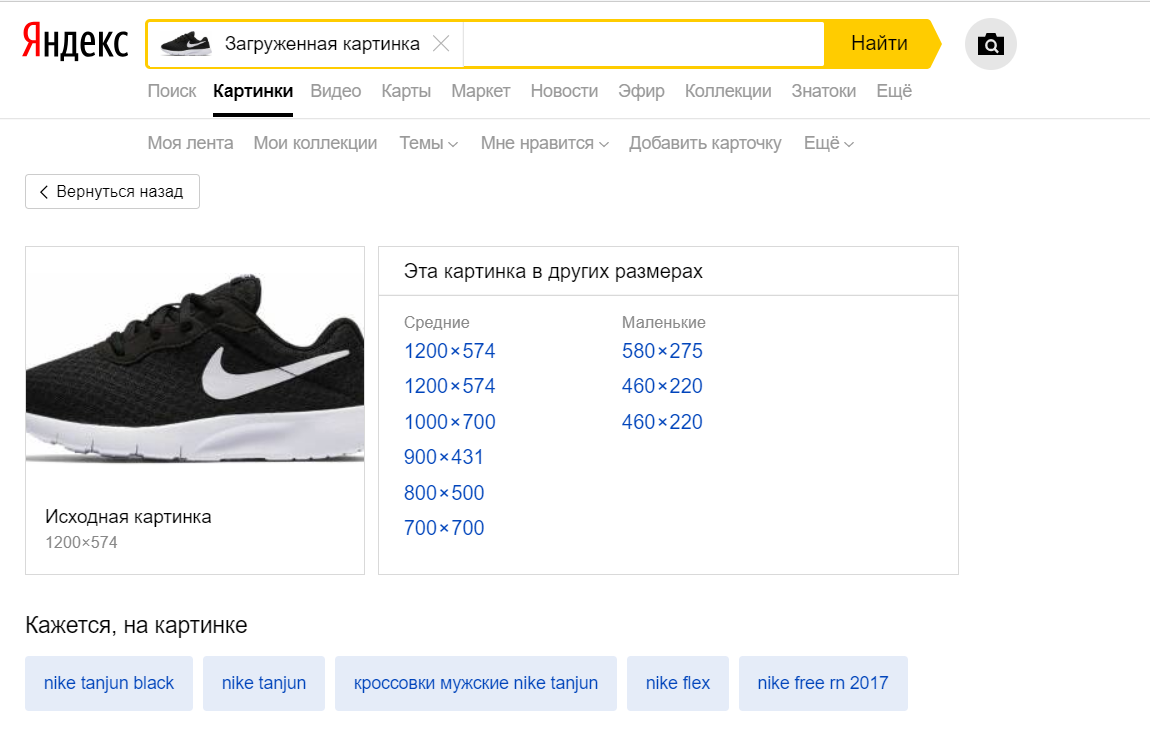Click into the empty search input field
Screen dimensions: 1150x740
point(643,44)
